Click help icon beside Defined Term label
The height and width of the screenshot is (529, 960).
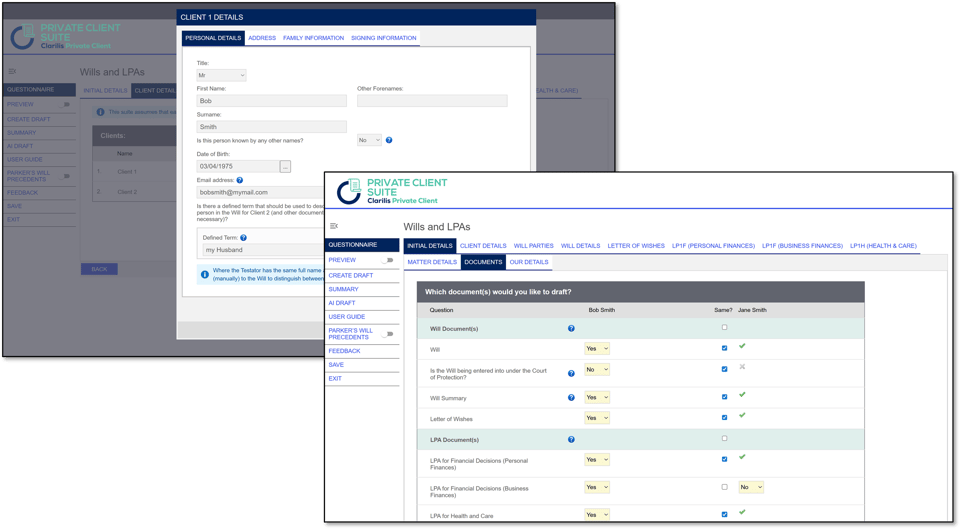point(244,238)
